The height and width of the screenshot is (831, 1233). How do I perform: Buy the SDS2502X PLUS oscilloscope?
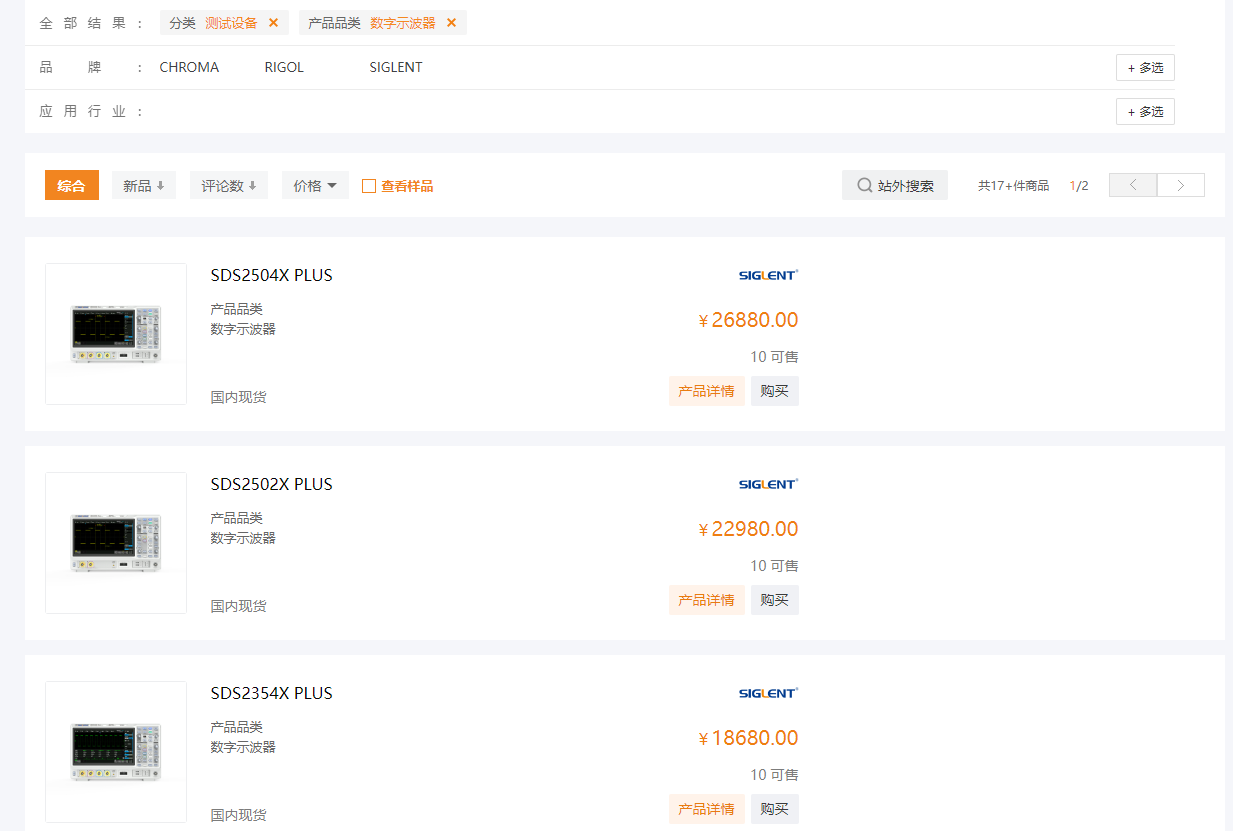click(775, 600)
